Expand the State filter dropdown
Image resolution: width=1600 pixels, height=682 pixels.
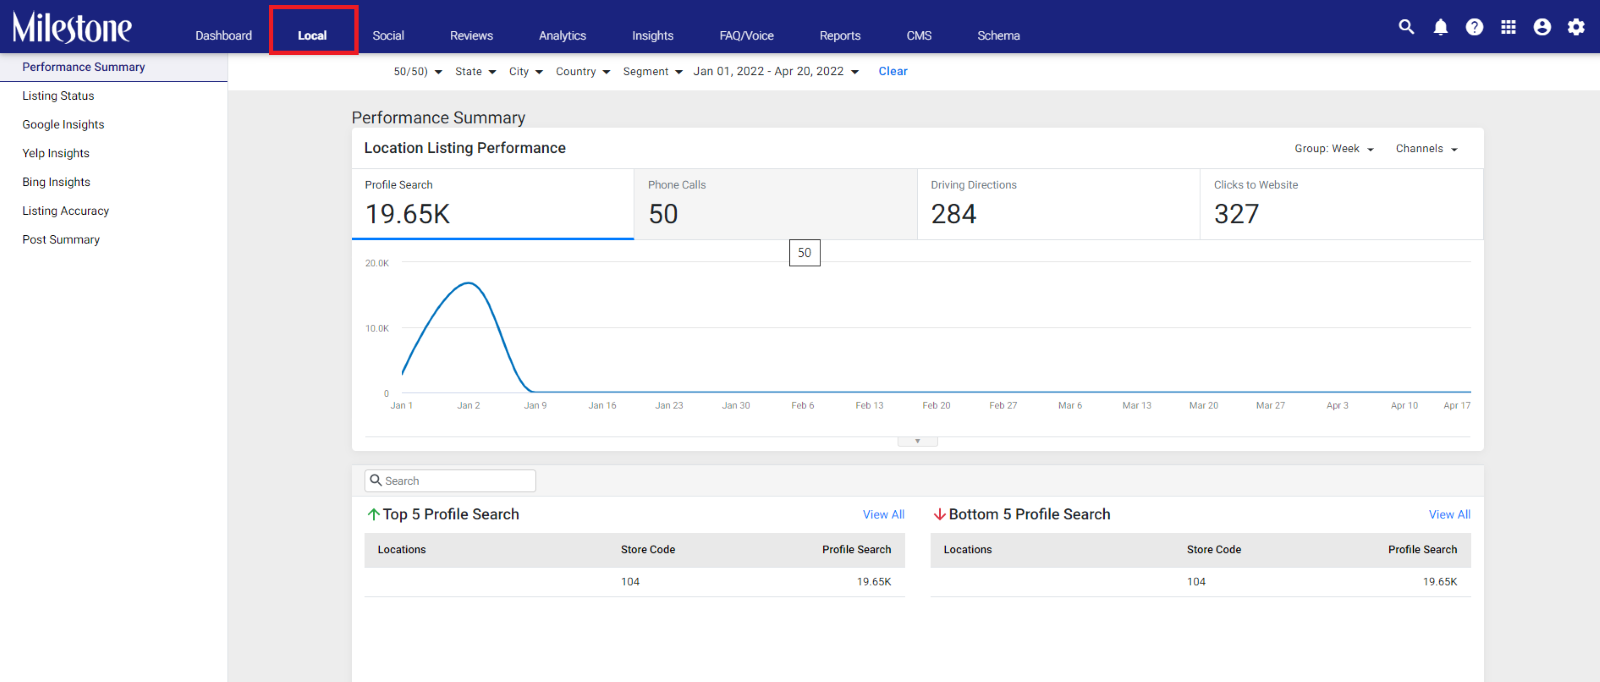click(x=475, y=72)
